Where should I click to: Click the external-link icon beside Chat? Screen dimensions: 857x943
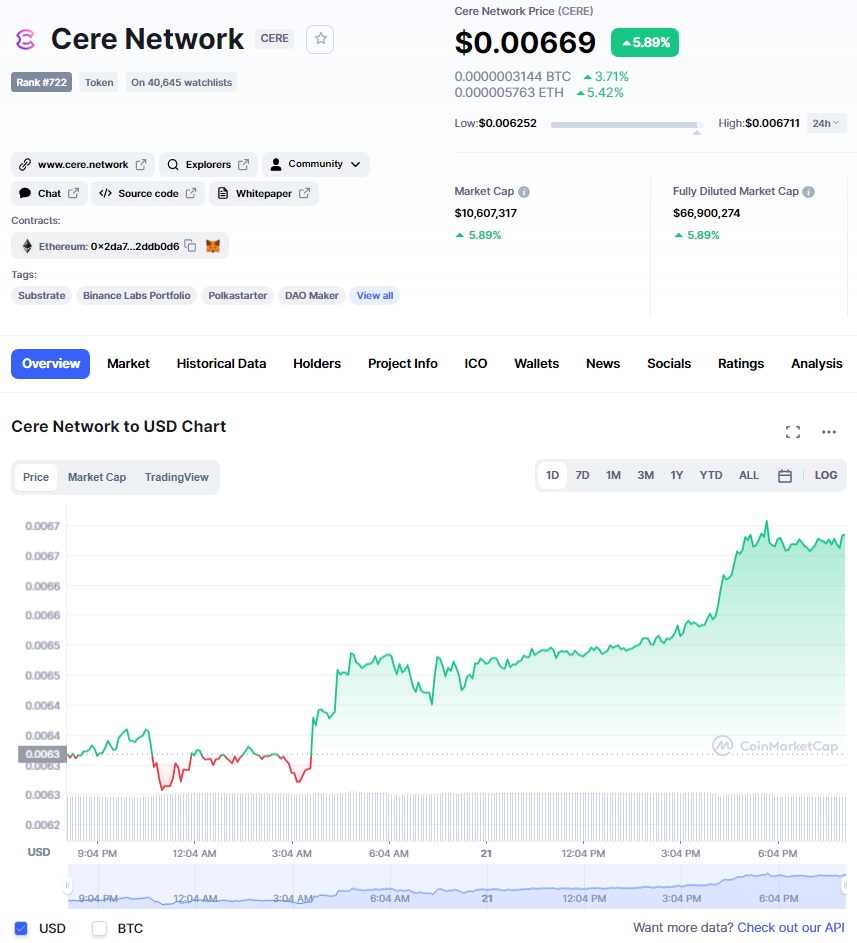73,193
